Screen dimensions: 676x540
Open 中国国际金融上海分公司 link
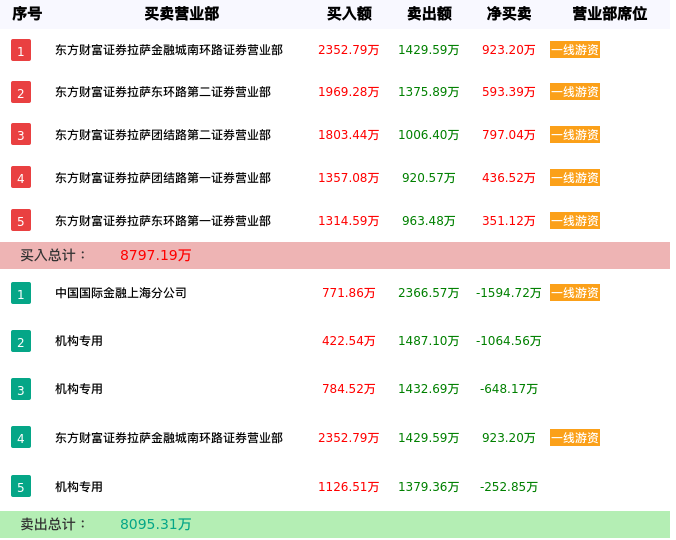(x=121, y=293)
